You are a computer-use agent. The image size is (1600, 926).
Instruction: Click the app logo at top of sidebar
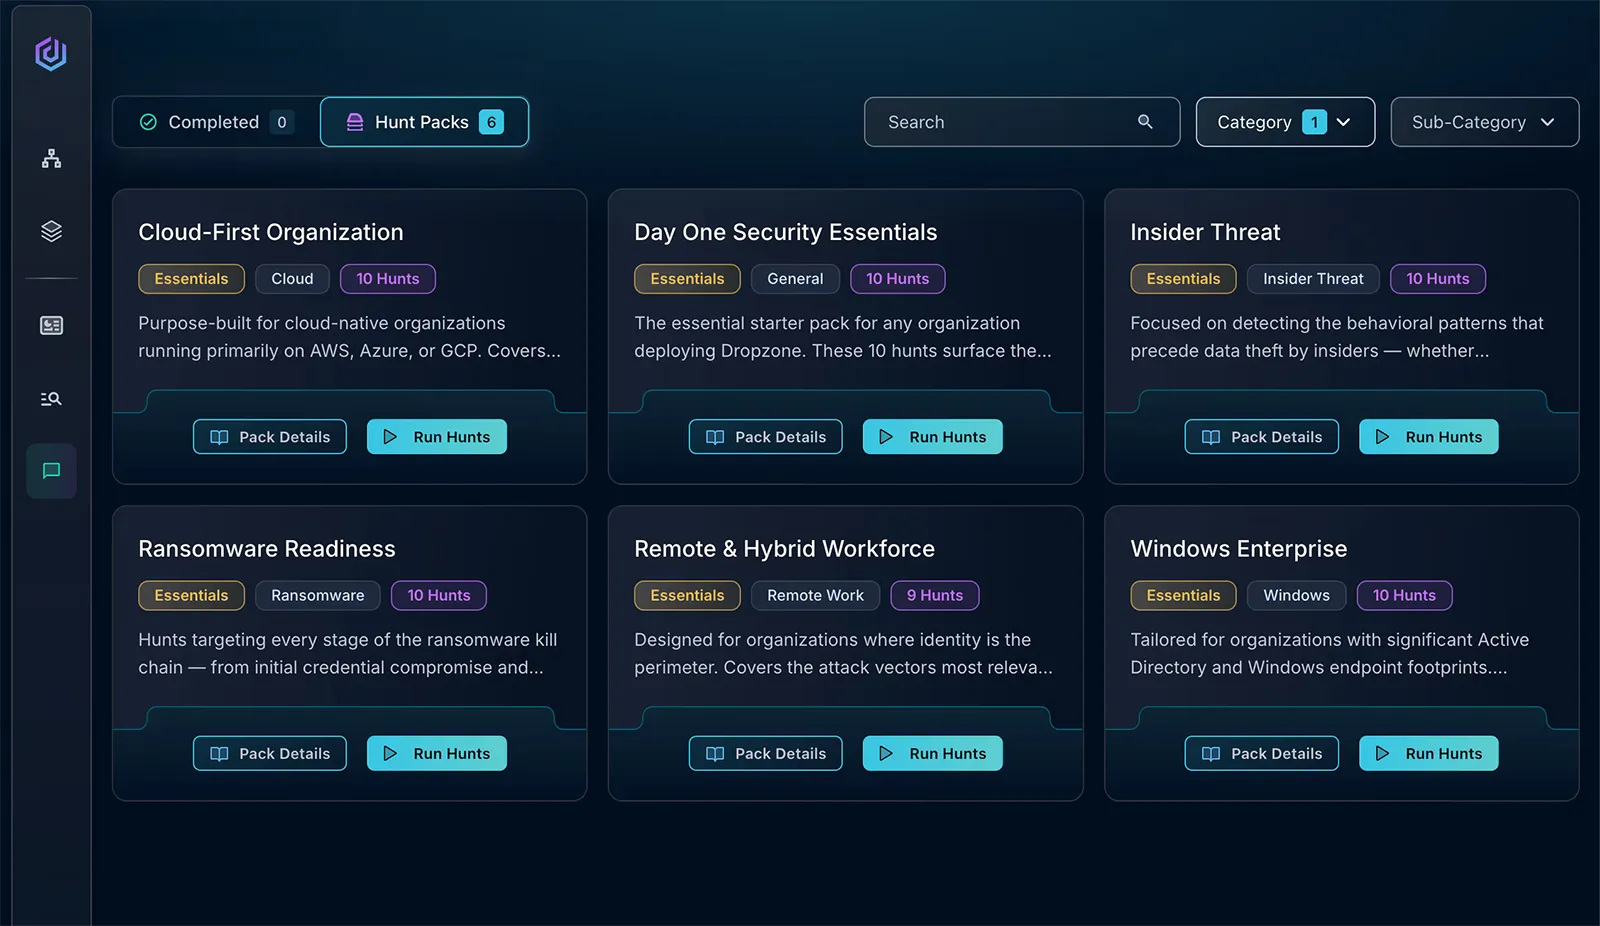pyautogui.click(x=51, y=53)
